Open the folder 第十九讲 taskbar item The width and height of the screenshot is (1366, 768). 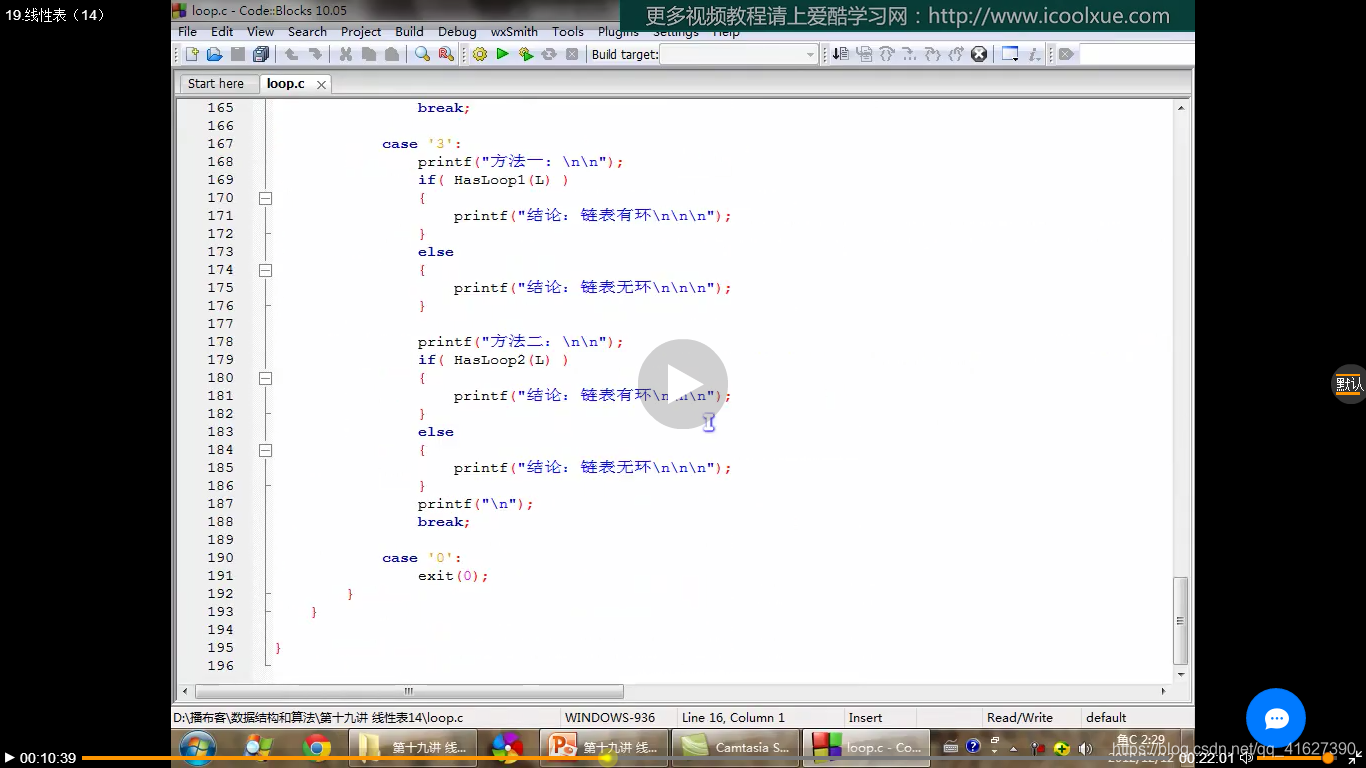click(412, 747)
